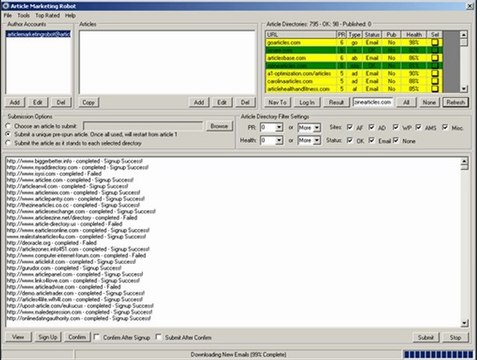Enable Confirm After Signup checkbox
Screen dimensions: 477x360
pyautogui.click(x=97, y=337)
